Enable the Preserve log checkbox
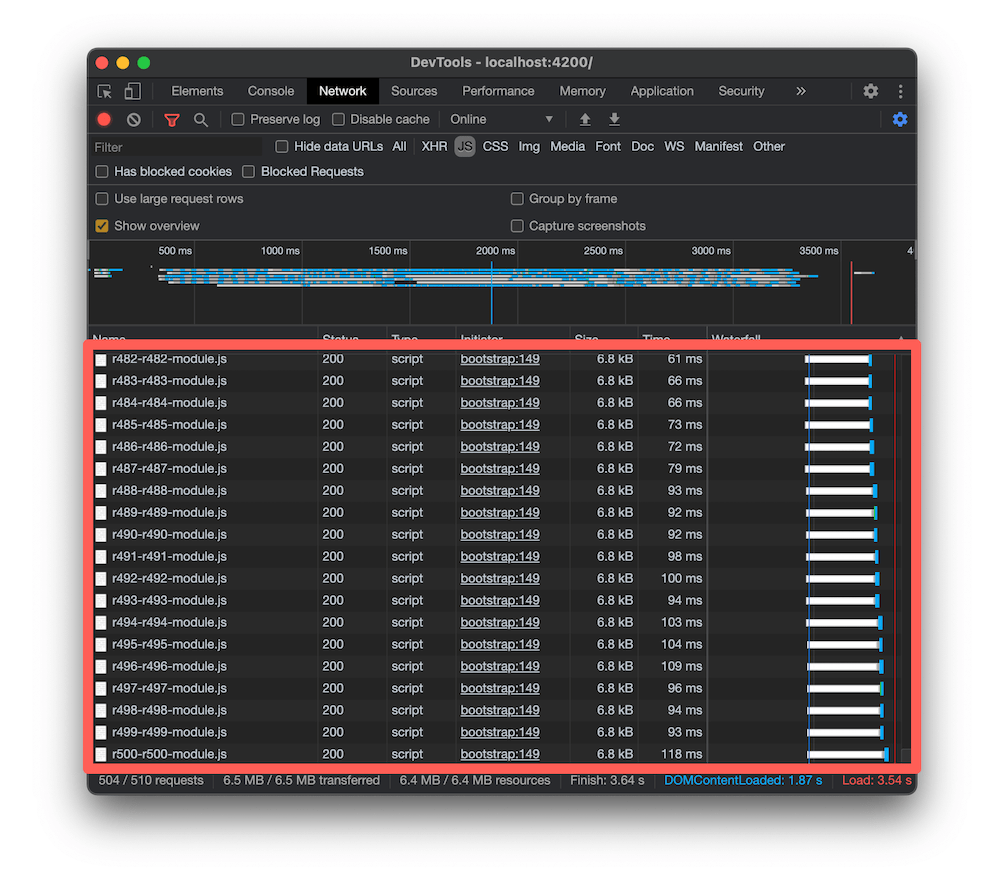 (x=238, y=119)
